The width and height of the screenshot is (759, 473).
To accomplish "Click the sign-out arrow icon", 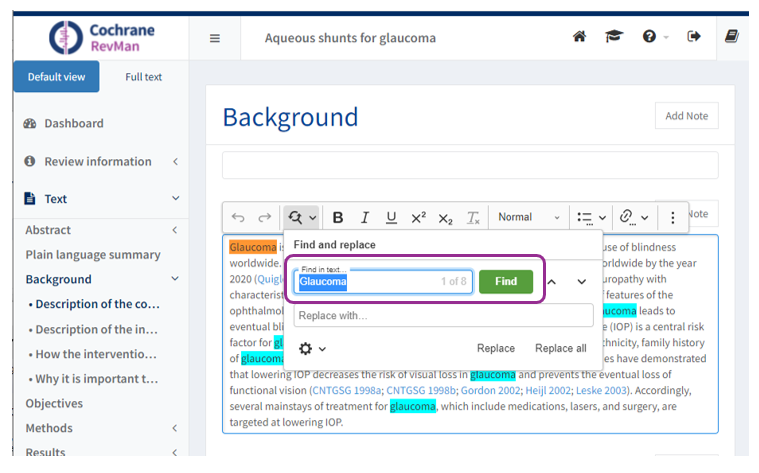I will click(x=694, y=37).
